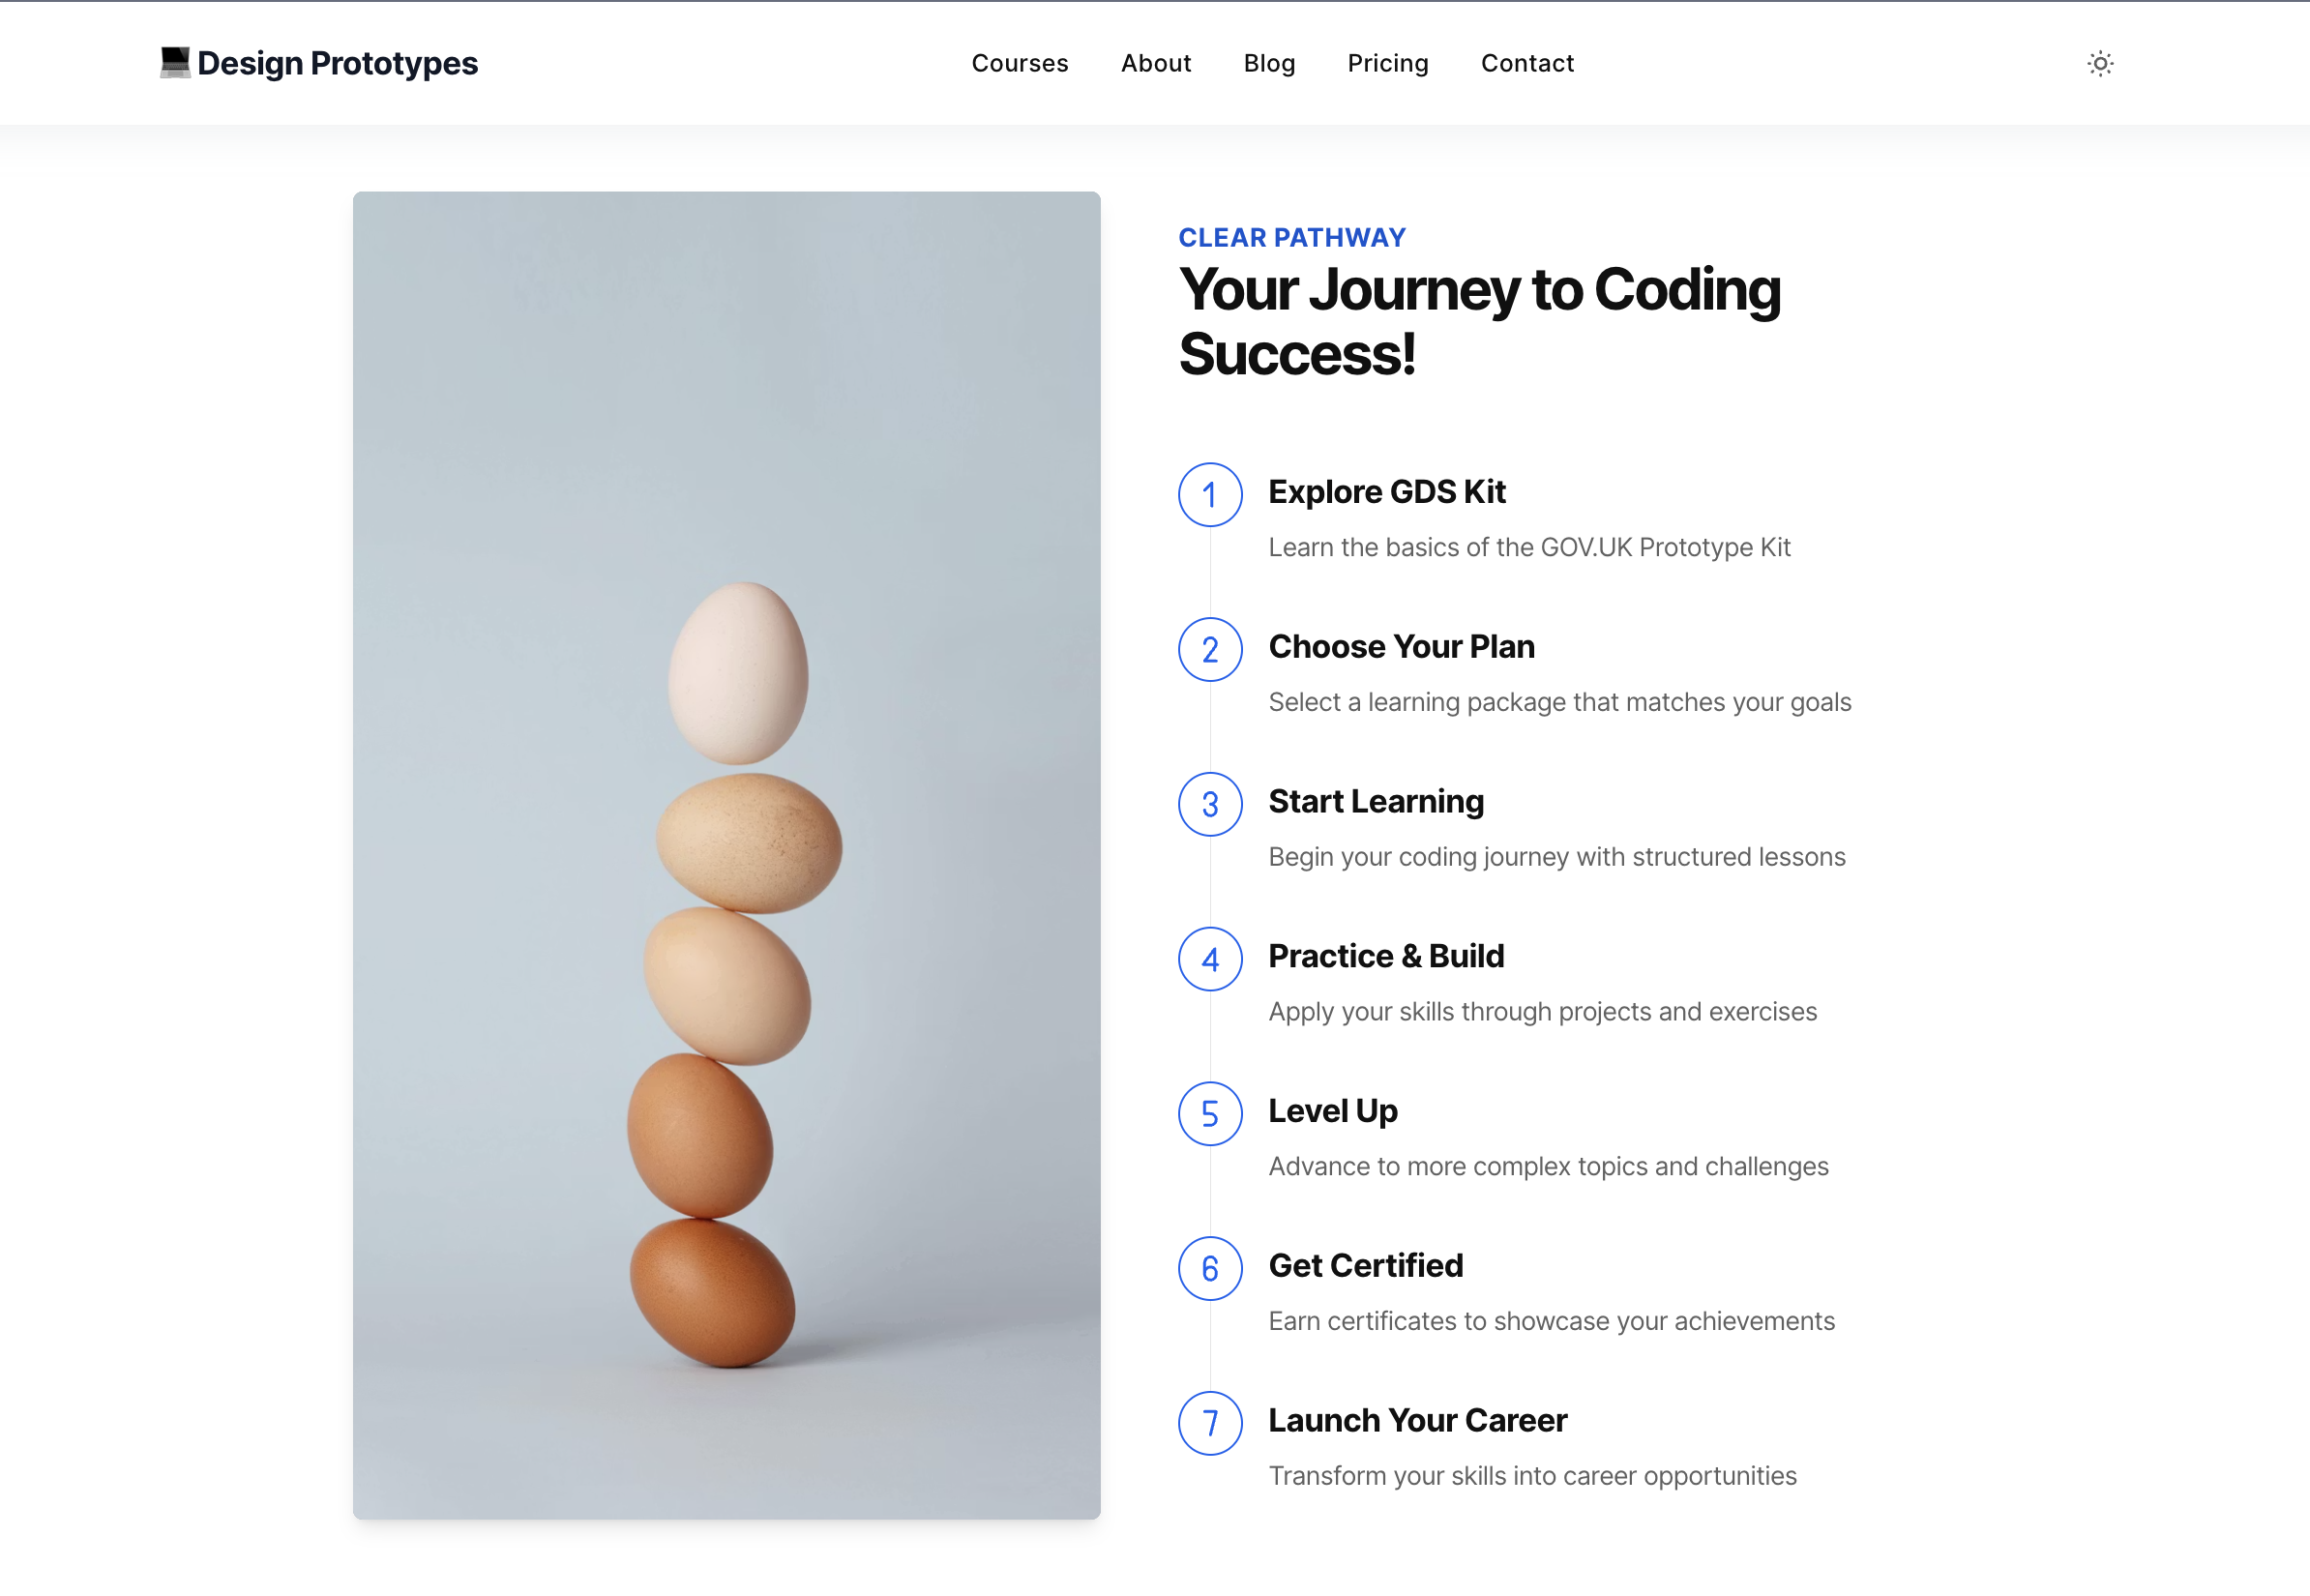Viewport: 2310px width, 1596px height.
Task: Select the Explore GDS Kit step title
Action: (x=1387, y=492)
